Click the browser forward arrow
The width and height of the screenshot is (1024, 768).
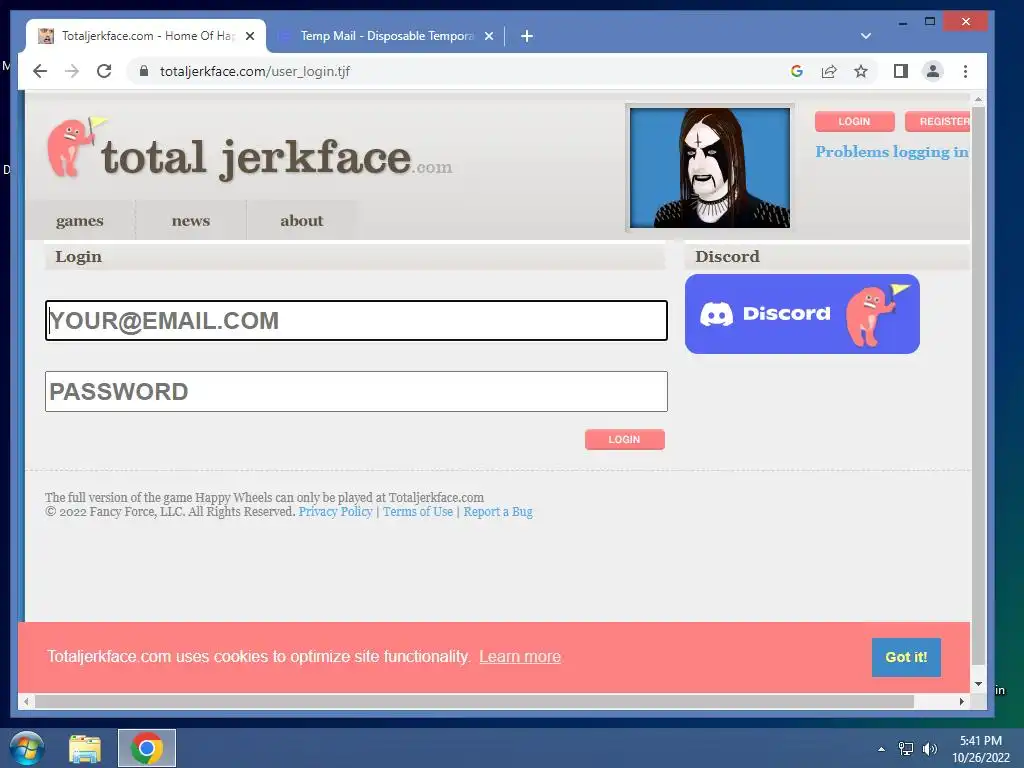(x=72, y=71)
